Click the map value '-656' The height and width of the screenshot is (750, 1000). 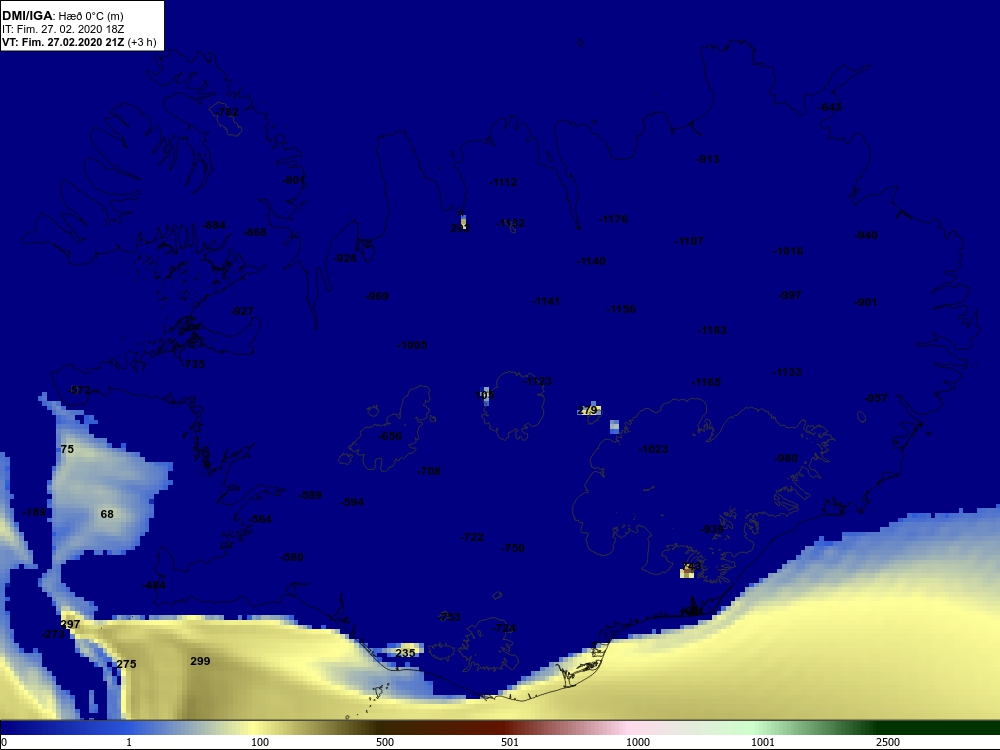[x=390, y=436]
